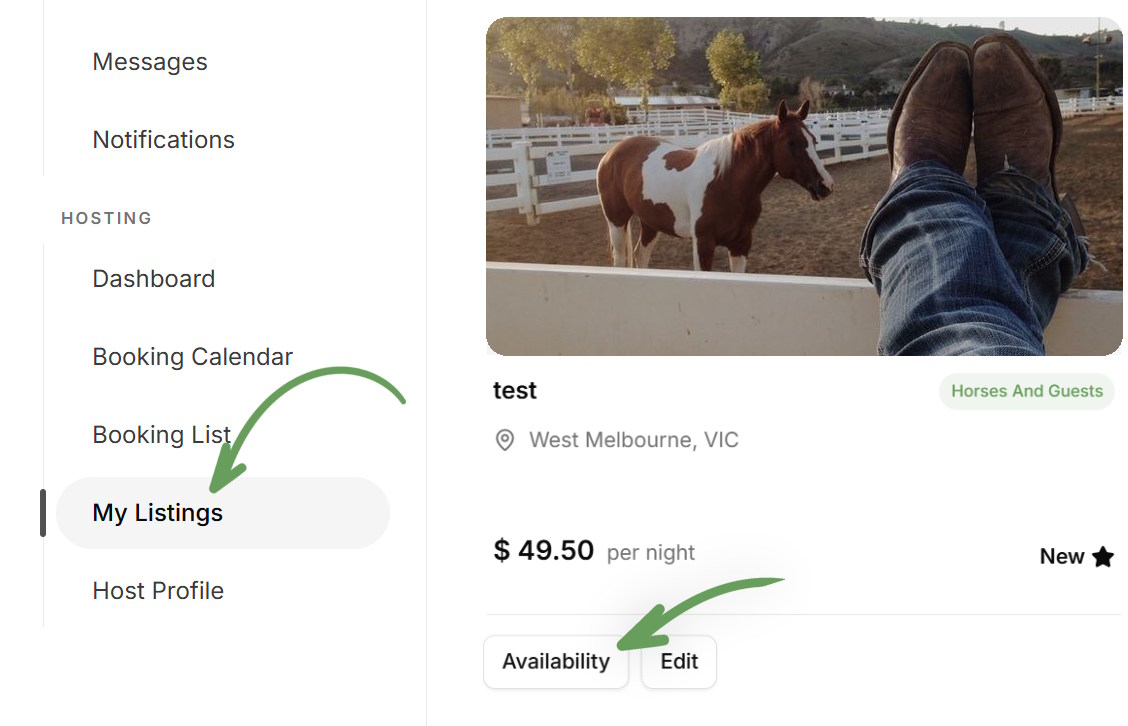Screen dimensions: 1128x726
Task: Click the listing title test
Action: (514, 390)
